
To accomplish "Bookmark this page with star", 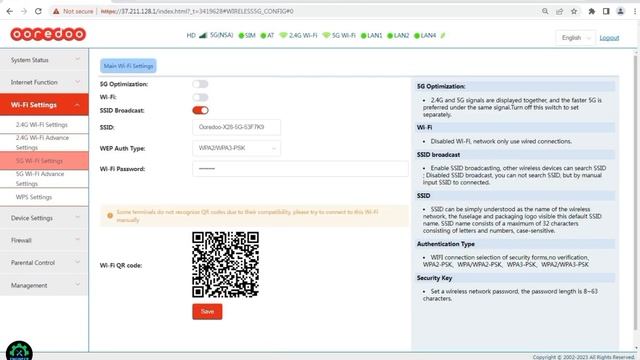I will point(574,11).
